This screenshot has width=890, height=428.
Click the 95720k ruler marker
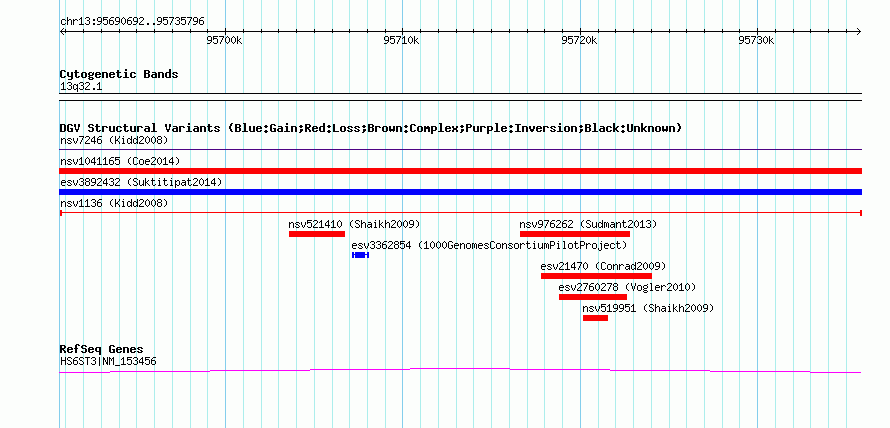(x=580, y=40)
